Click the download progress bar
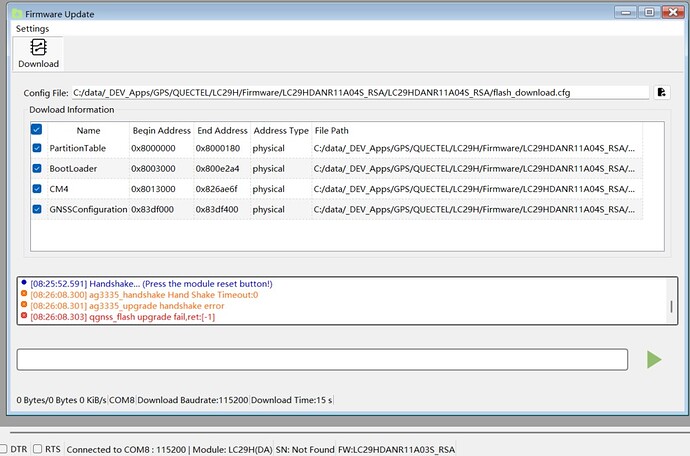This screenshot has height=456, width=690. [x=322, y=359]
